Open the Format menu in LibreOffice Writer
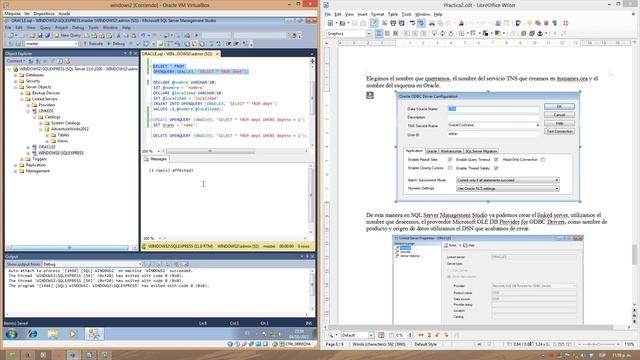640x360 pixels. click(377, 14)
